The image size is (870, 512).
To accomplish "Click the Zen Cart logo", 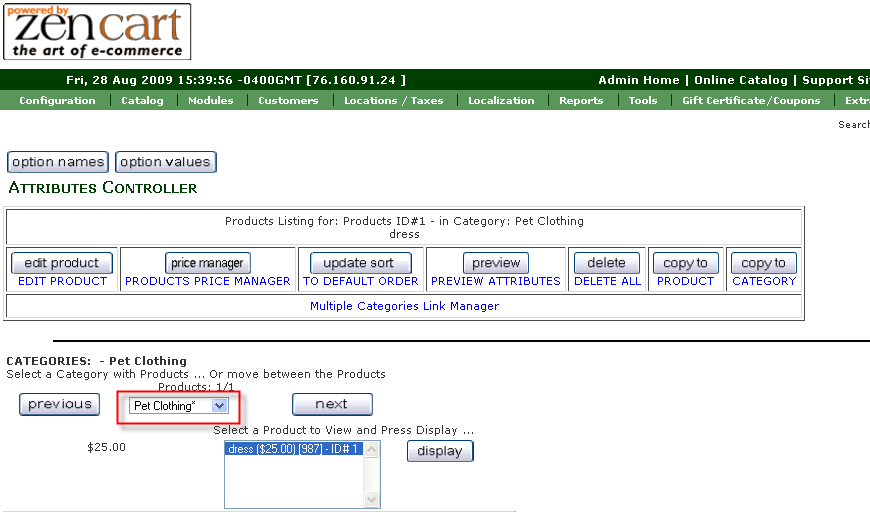I will point(97,32).
